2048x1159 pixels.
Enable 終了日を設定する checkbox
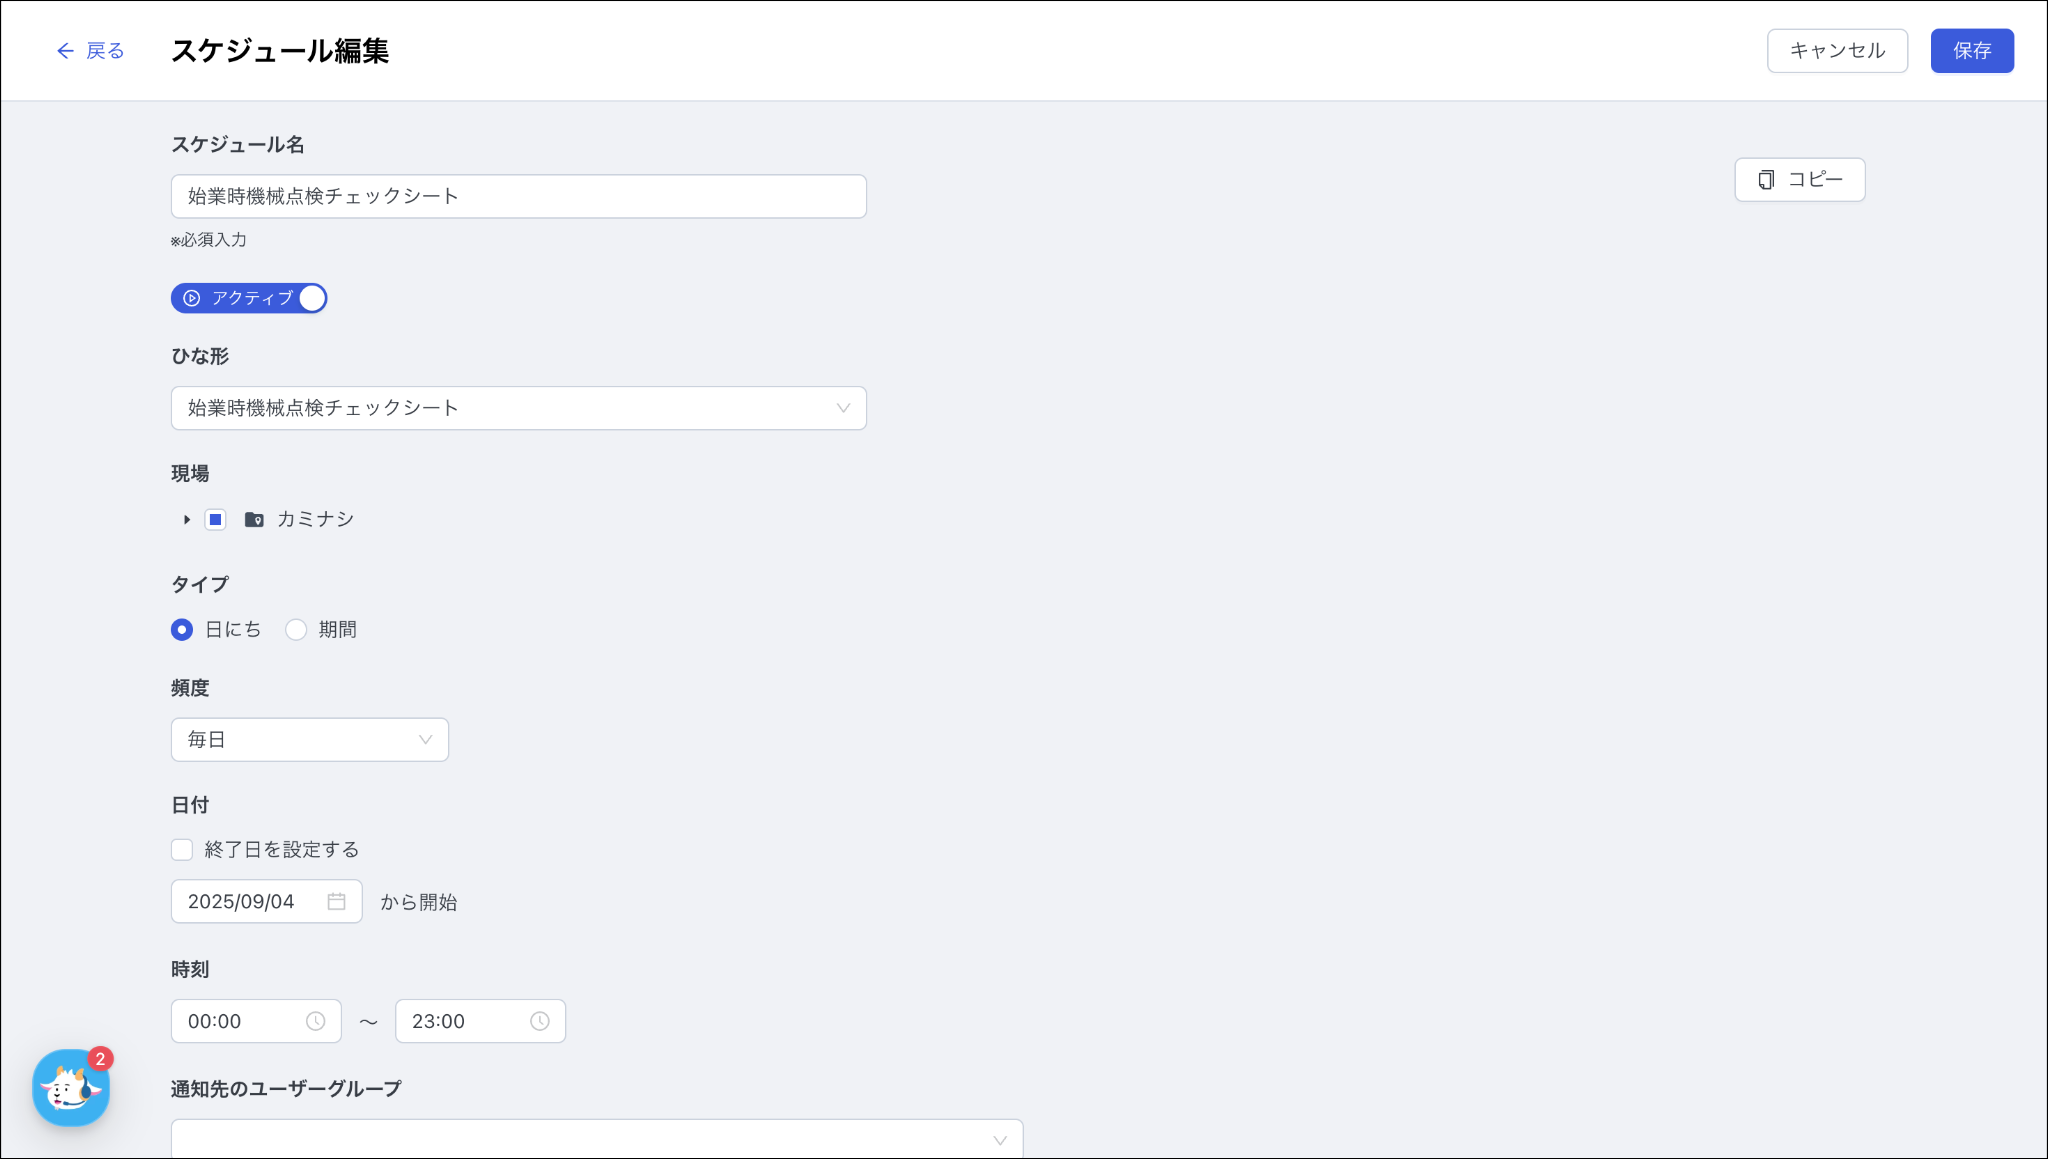pyautogui.click(x=182, y=850)
